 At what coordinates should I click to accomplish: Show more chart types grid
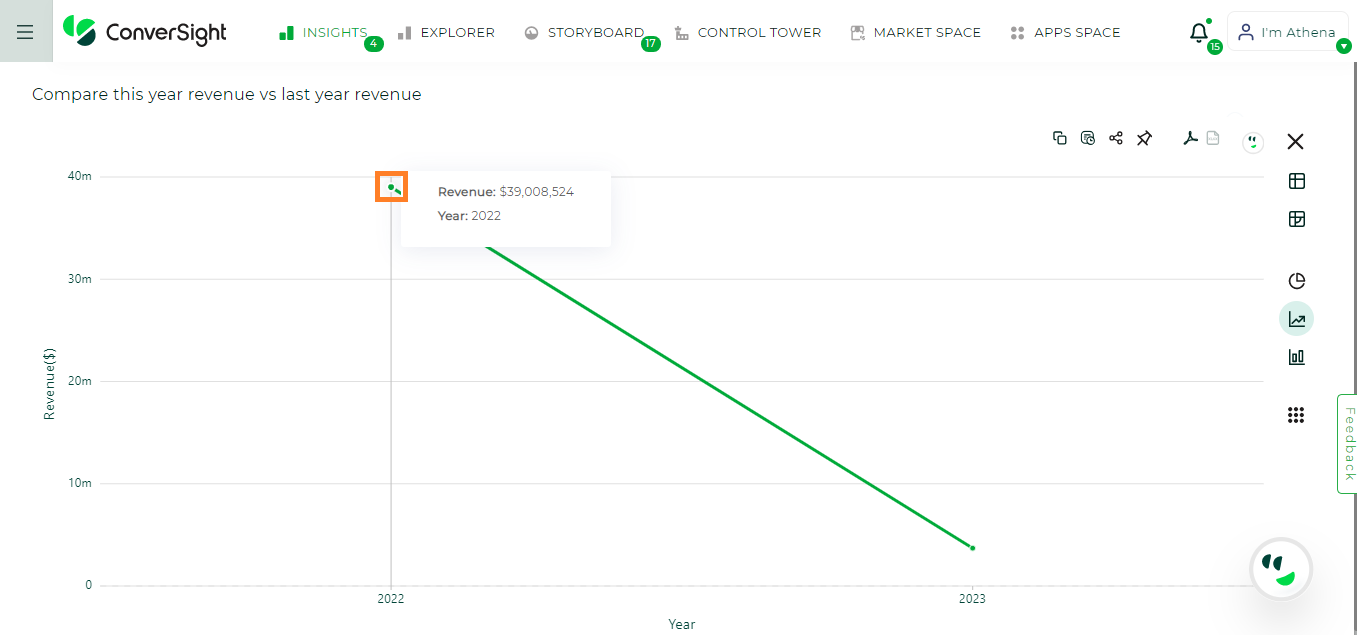[x=1296, y=415]
